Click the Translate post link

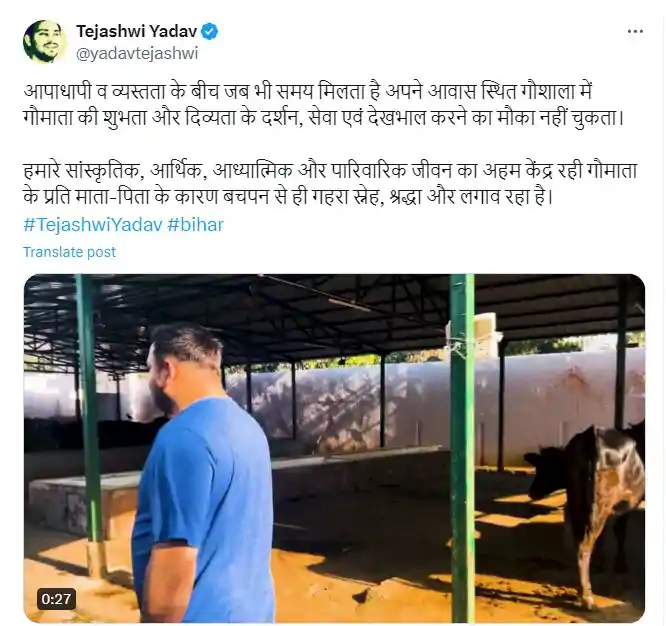[70, 252]
